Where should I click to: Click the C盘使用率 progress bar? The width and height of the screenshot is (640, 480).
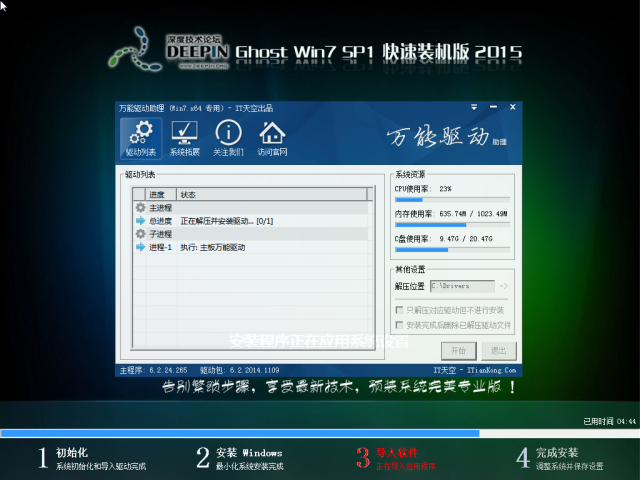(452, 250)
